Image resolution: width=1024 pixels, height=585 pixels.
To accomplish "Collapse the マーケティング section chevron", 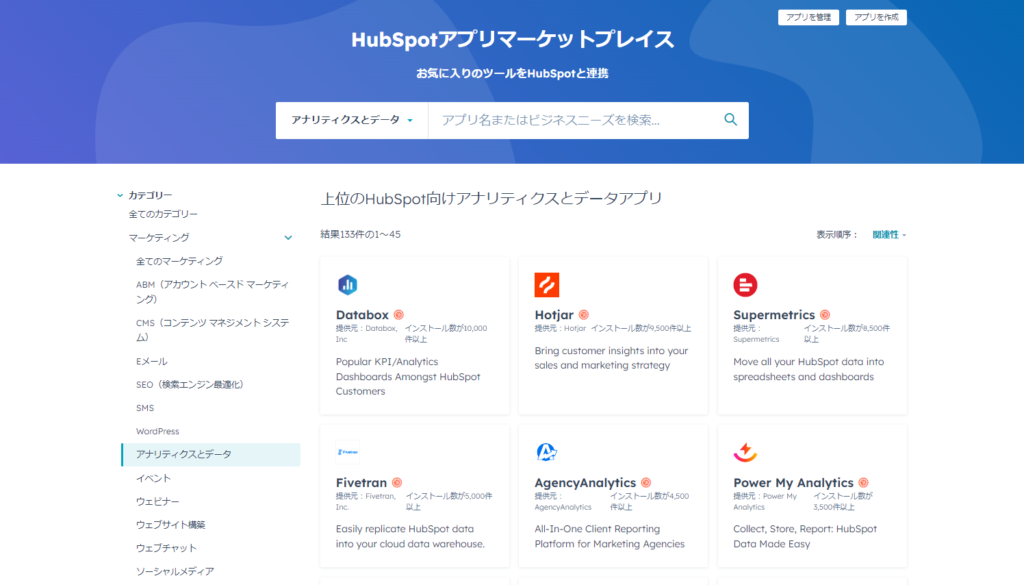I will point(288,238).
